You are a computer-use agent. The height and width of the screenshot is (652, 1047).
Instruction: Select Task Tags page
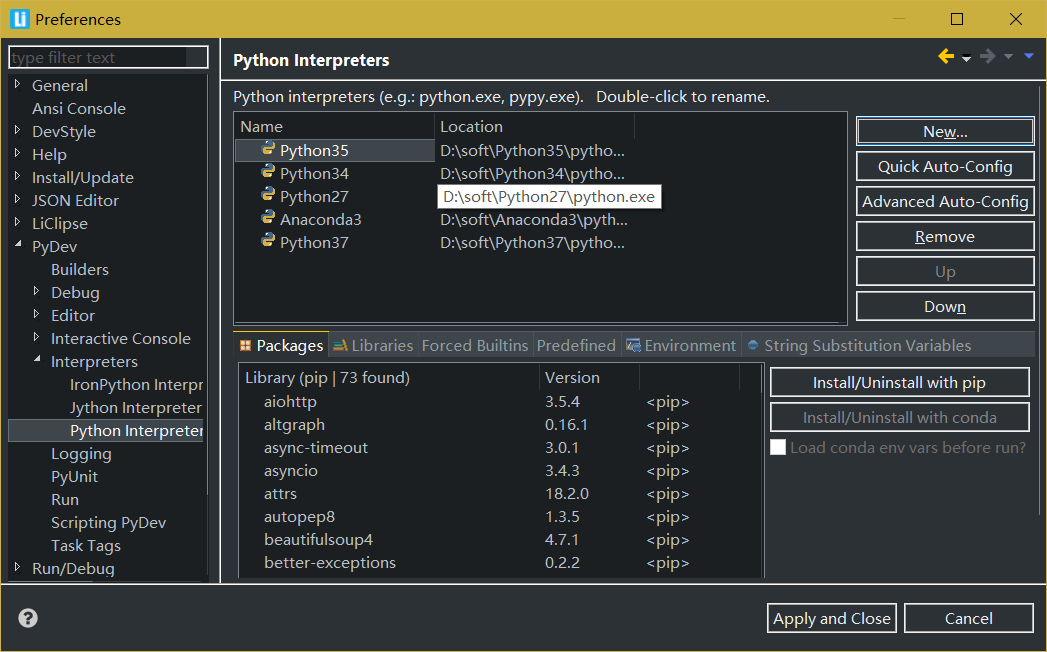tap(85, 546)
